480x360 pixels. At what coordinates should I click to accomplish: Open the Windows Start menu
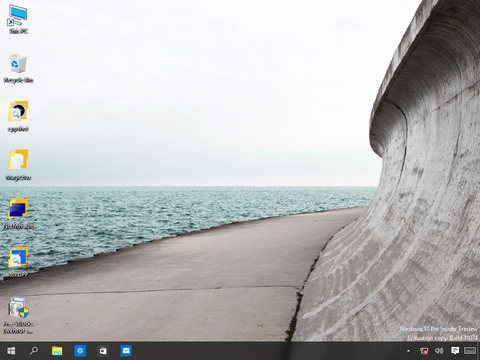tap(11, 351)
